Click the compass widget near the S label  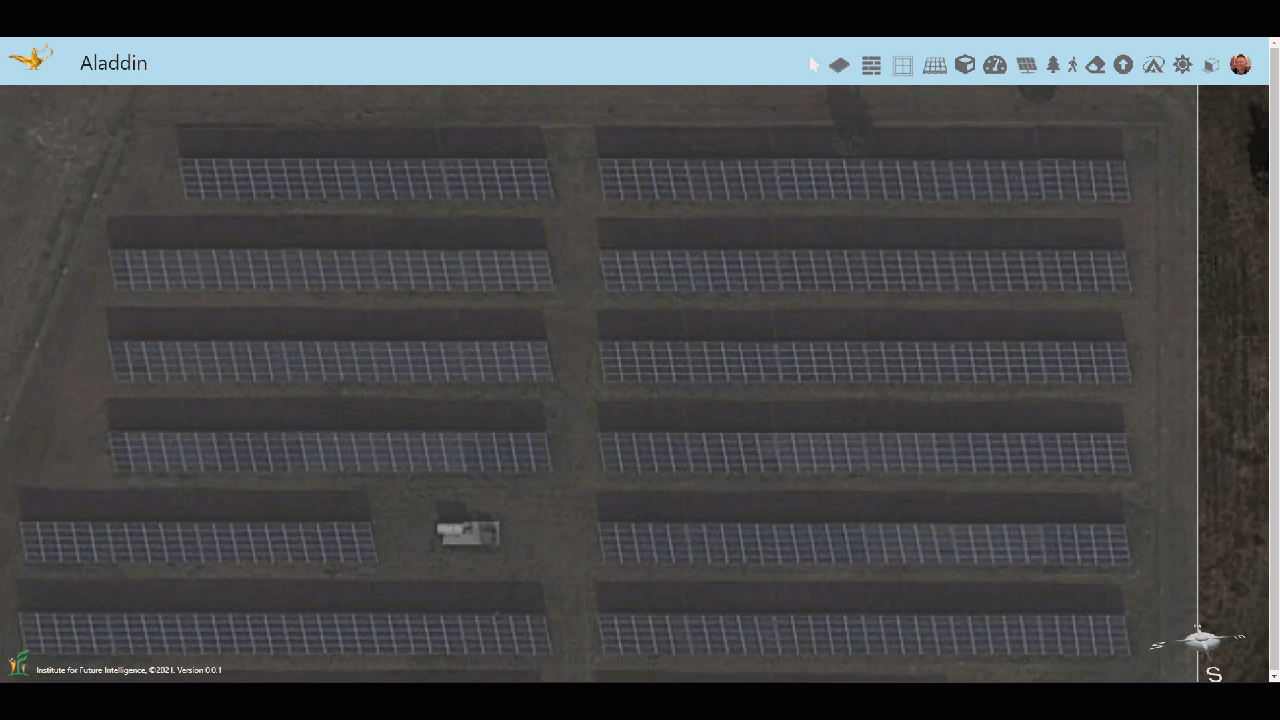1200,640
